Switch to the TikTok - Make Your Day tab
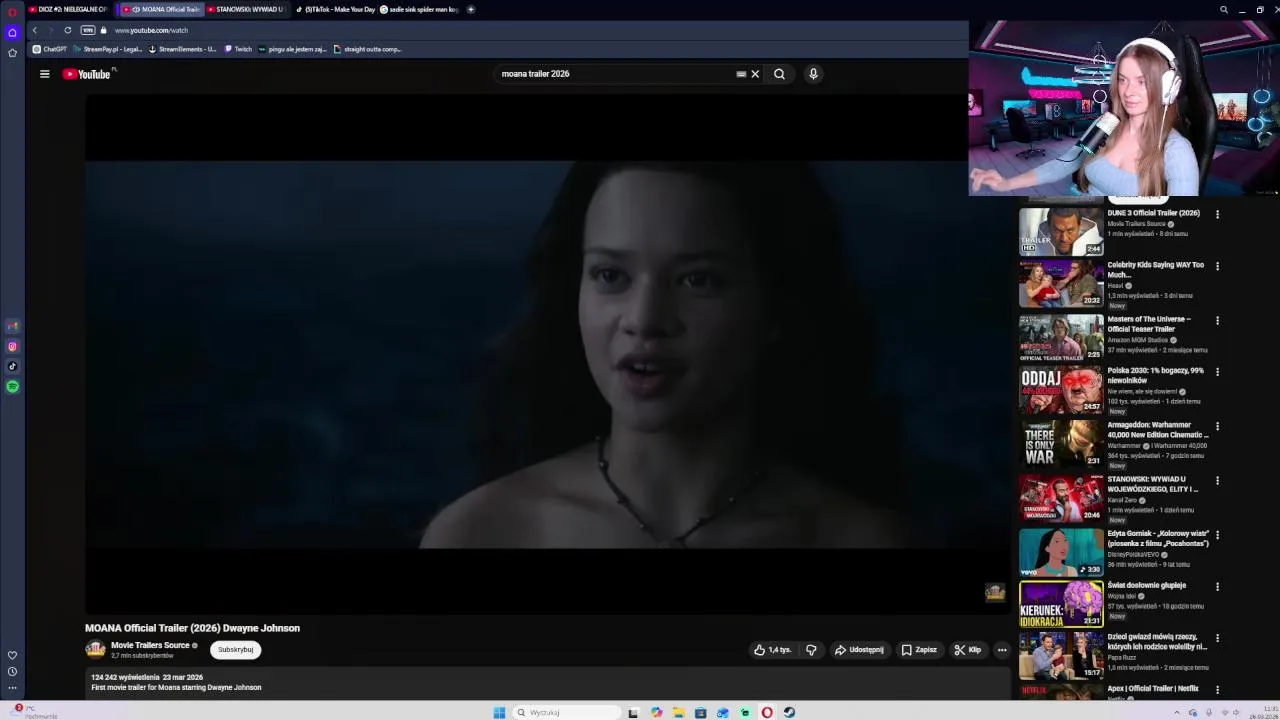 333,9
